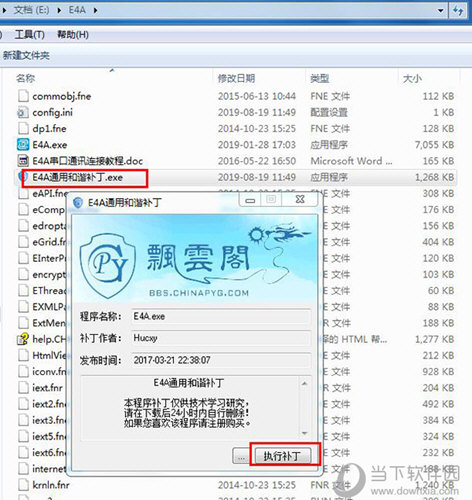Image resolution: width=472 pixels, height=500 pixels.
Task: Select the krnln.fnr file icon
Action: tap(23, 485)
